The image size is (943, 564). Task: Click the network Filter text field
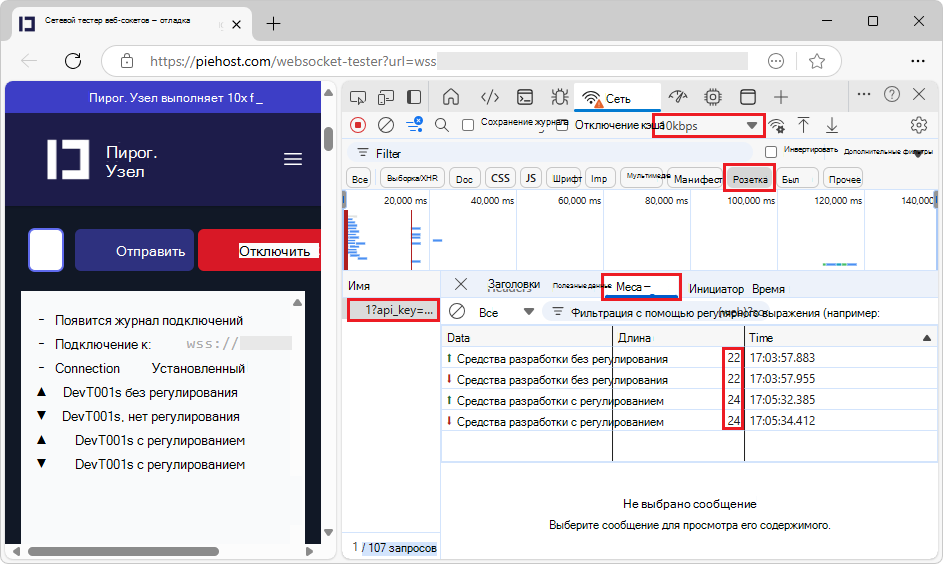[549, 153]
